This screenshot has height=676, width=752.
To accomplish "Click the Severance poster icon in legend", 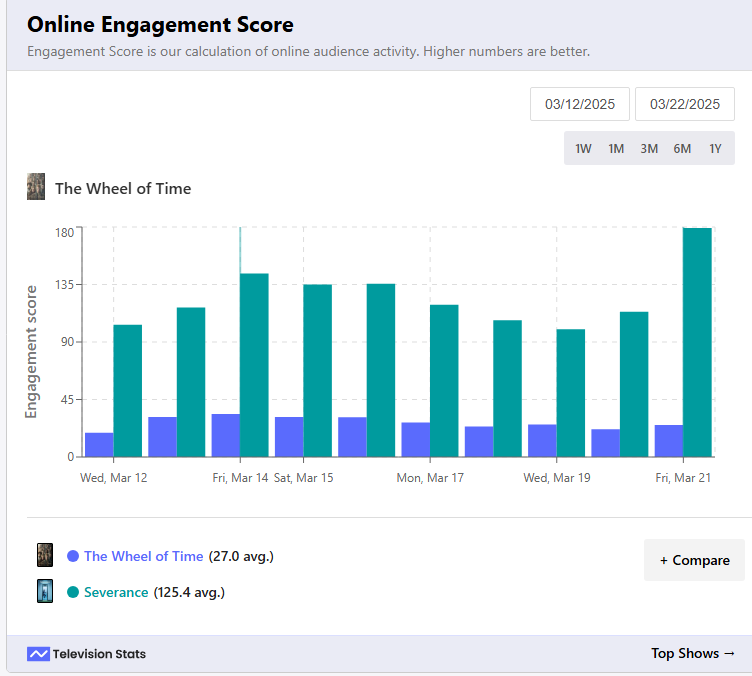I will point(45,592).
